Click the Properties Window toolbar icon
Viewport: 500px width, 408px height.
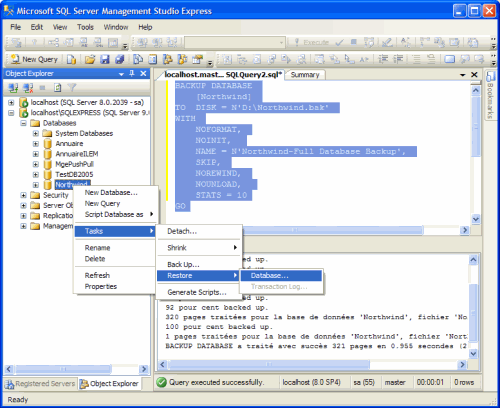tap(198, 59)
